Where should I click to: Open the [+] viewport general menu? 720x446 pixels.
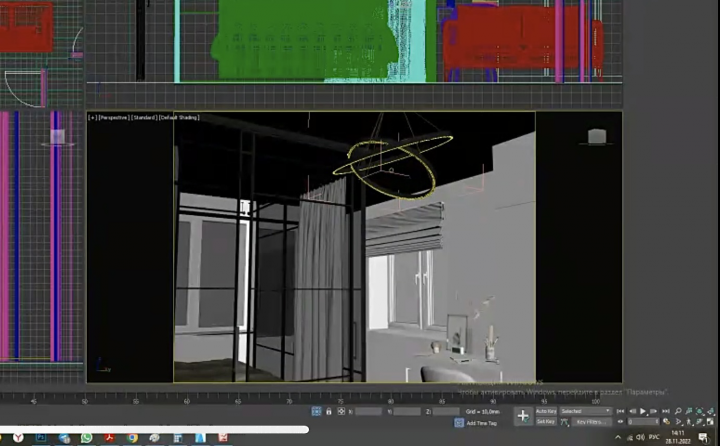pos(92,118)
